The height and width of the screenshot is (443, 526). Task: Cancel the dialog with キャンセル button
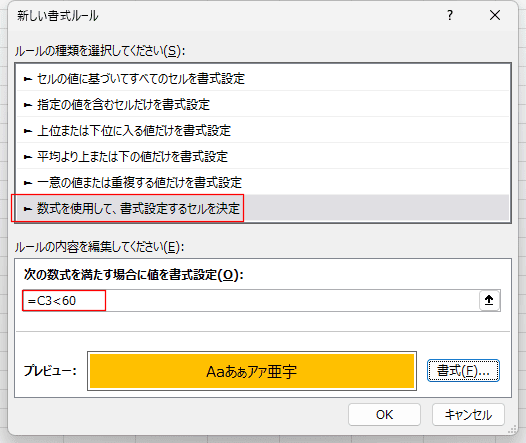pyautogui.click(x=468, y=414)
